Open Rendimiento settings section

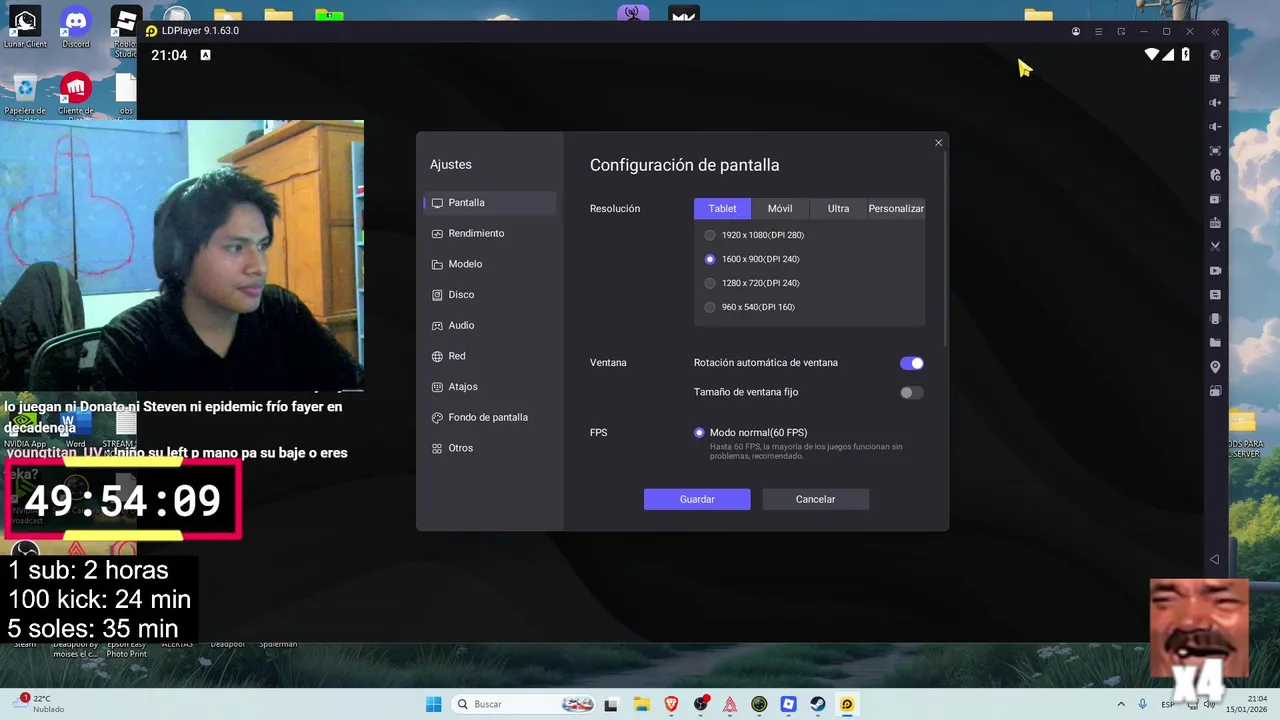(490, 233)
